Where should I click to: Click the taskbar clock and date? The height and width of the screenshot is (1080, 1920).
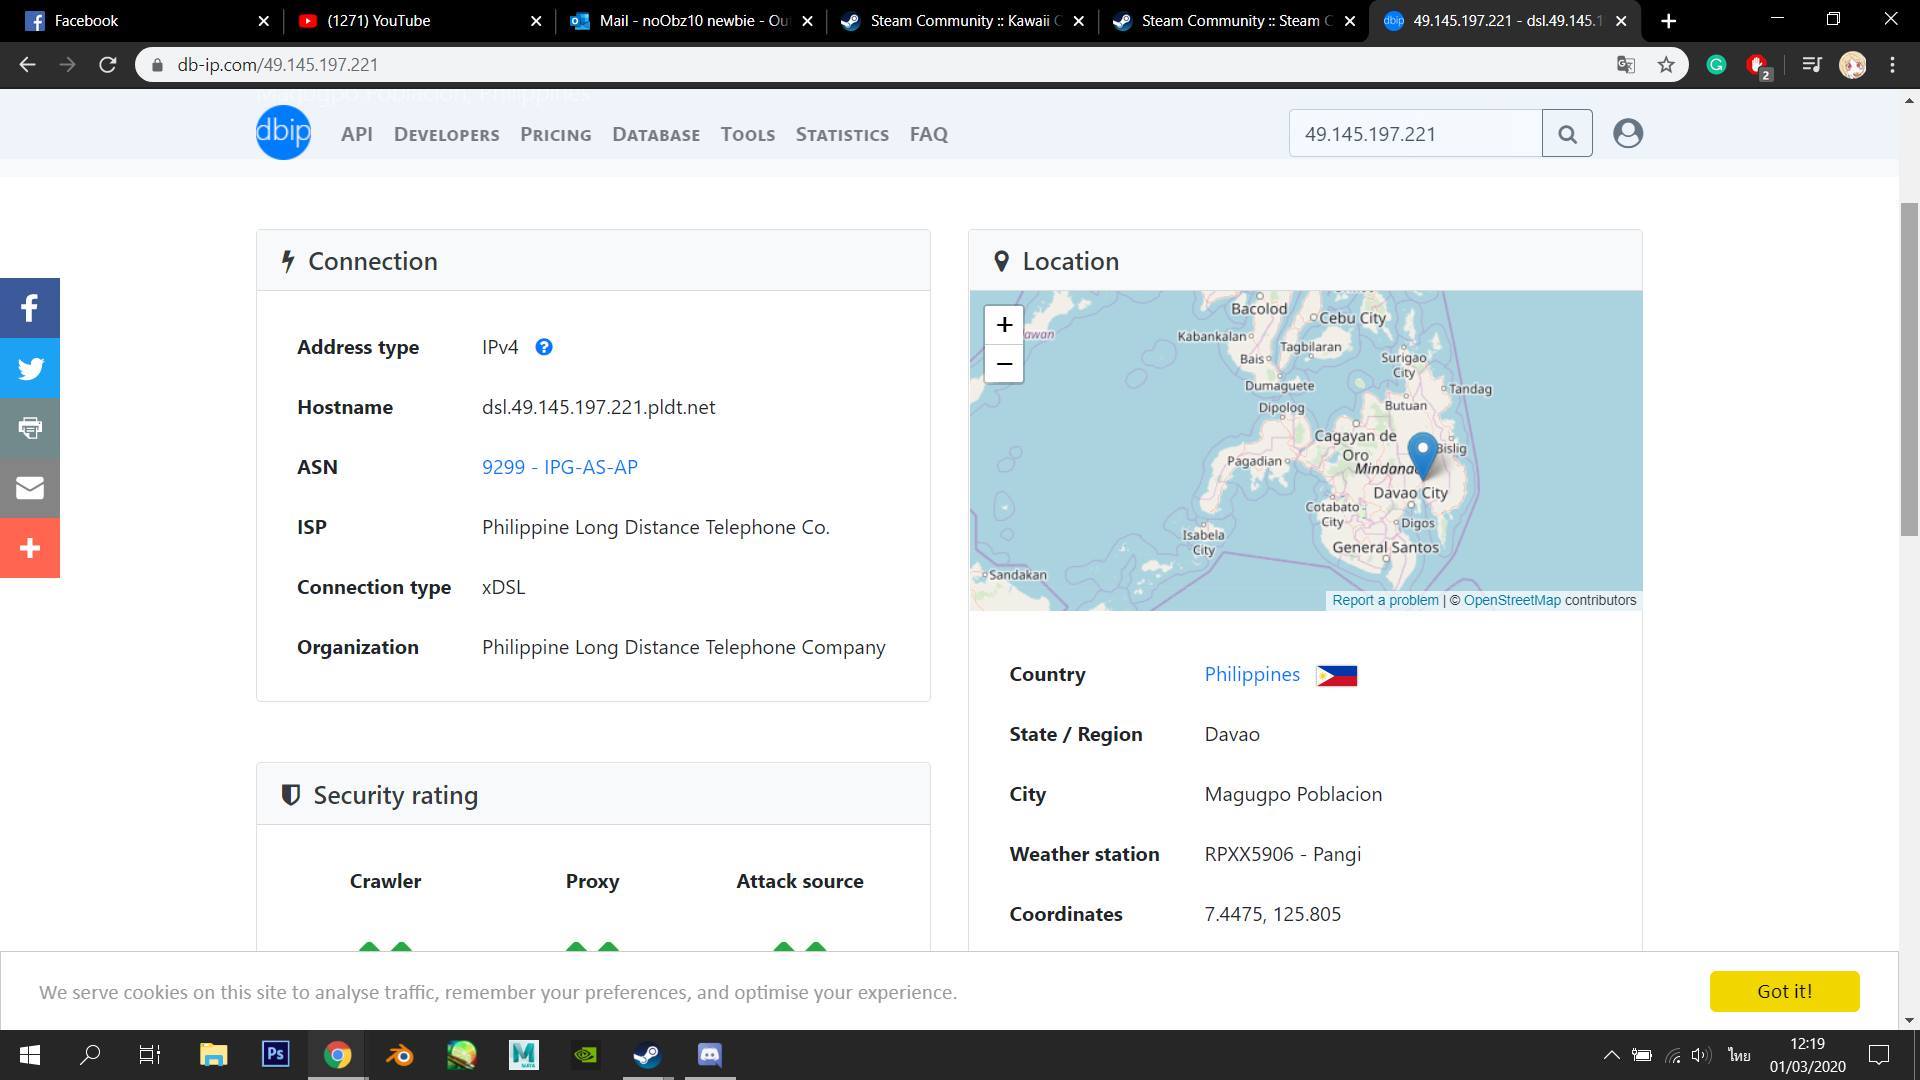point(1807,1054)
